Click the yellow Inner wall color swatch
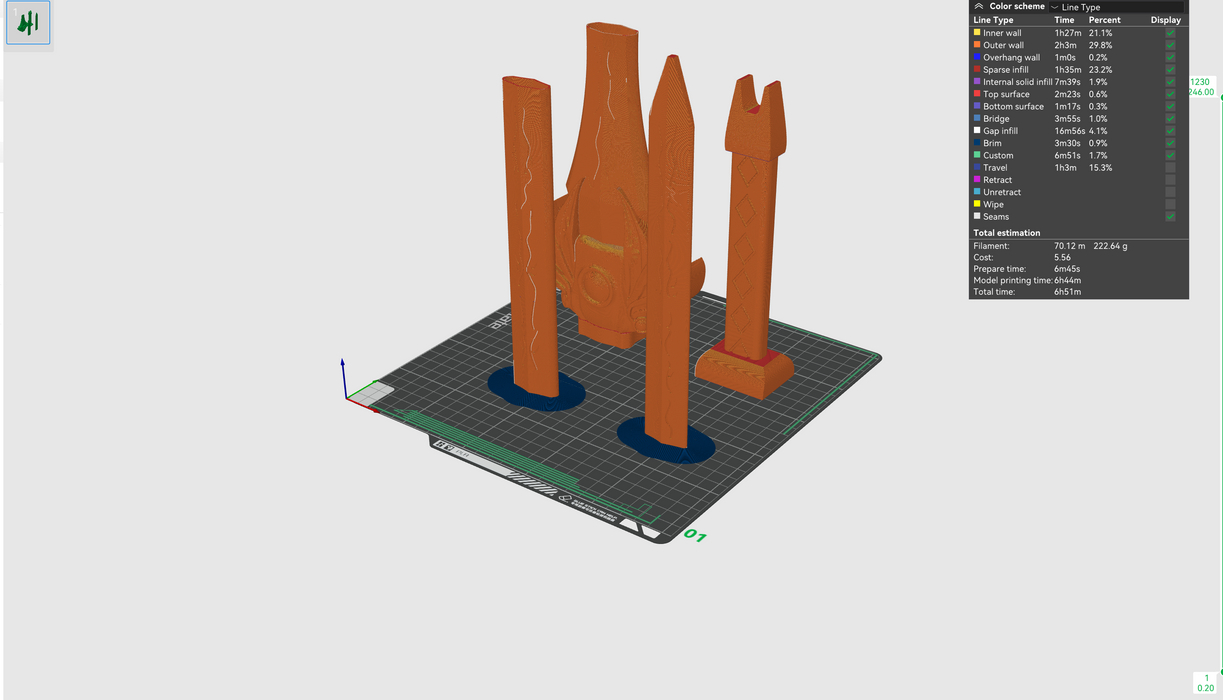 pyautogui.click(x=977, y=33)
